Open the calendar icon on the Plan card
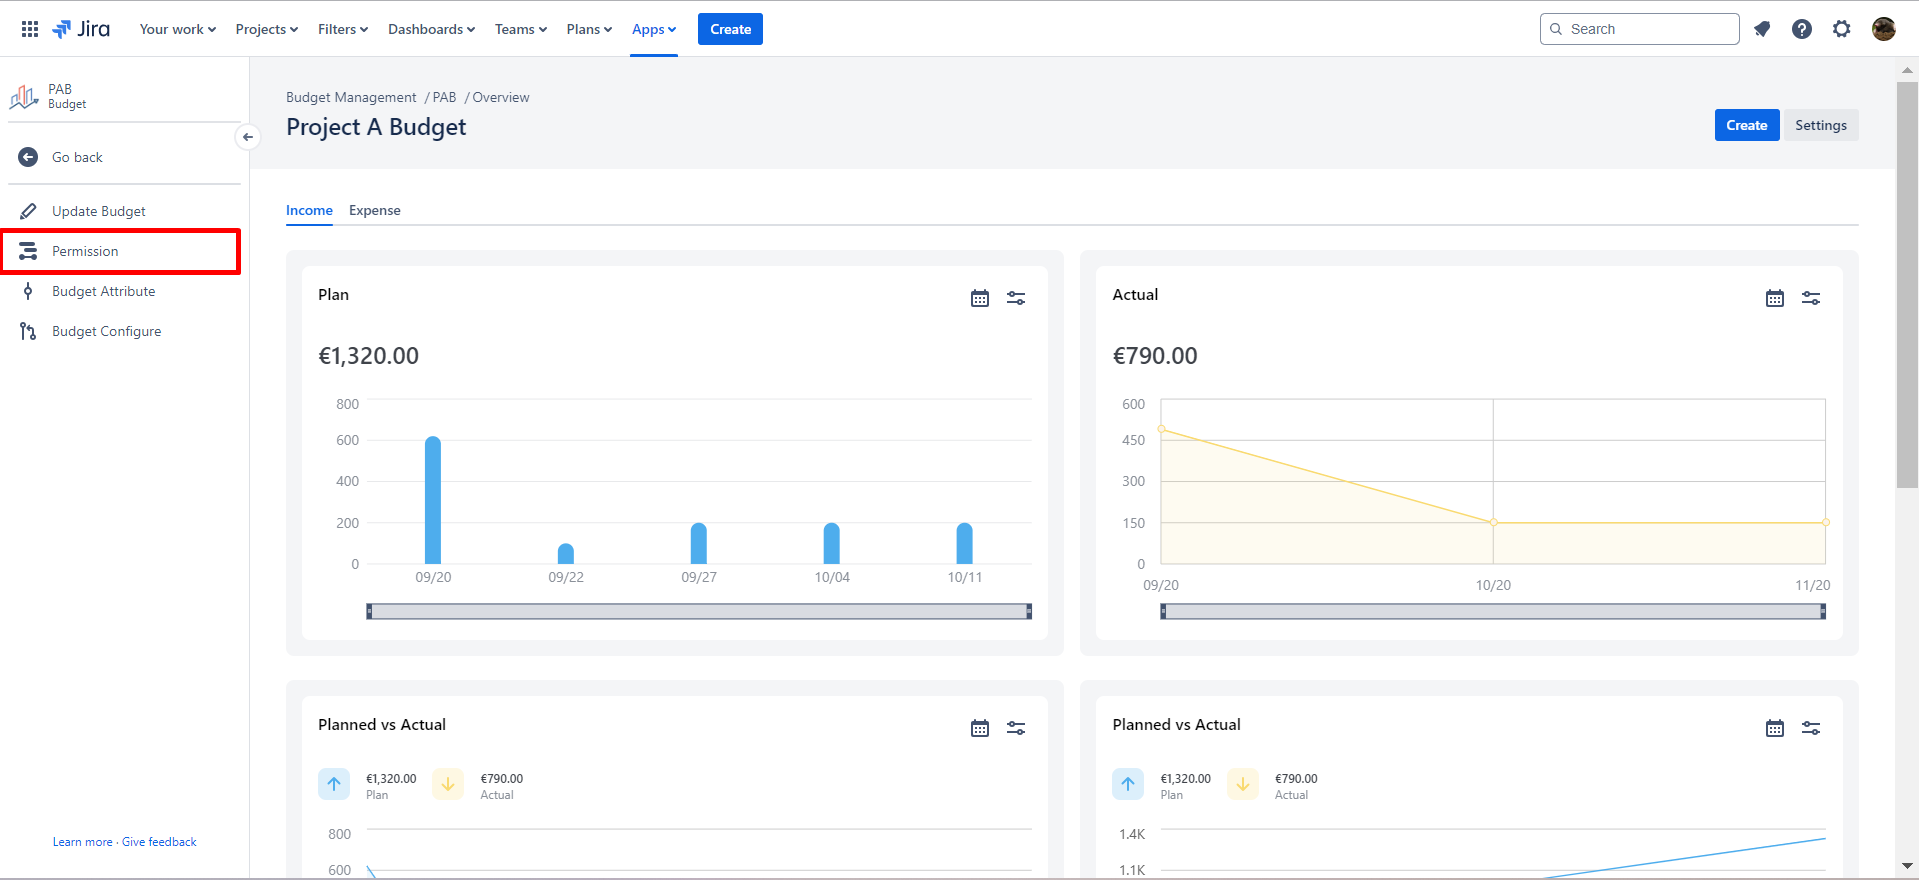The width and height of the screenshot is (1919, 880). point(980,298)
